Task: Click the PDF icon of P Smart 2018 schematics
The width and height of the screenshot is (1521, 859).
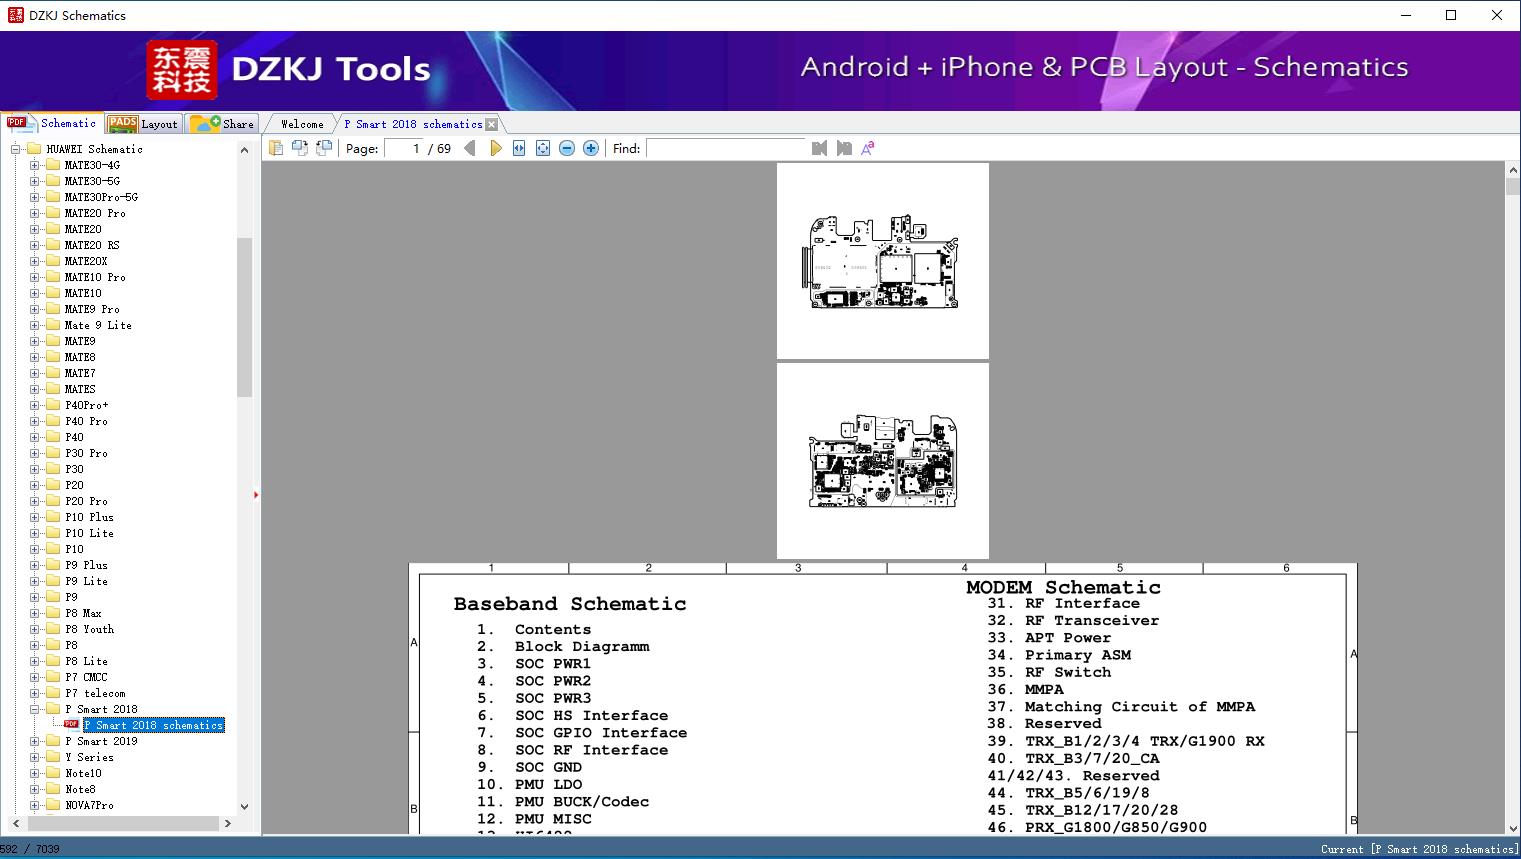Action: [71, 725]
